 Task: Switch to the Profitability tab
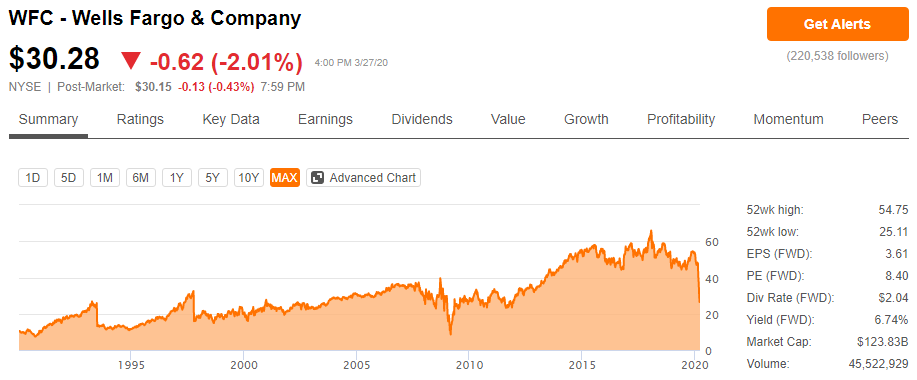coord(681,120)
